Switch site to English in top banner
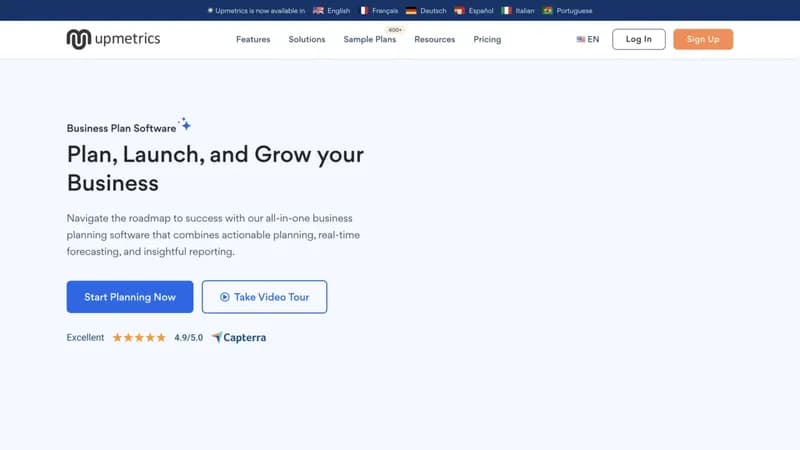Viewport: 800px width, 450px height. click(339, 11)
